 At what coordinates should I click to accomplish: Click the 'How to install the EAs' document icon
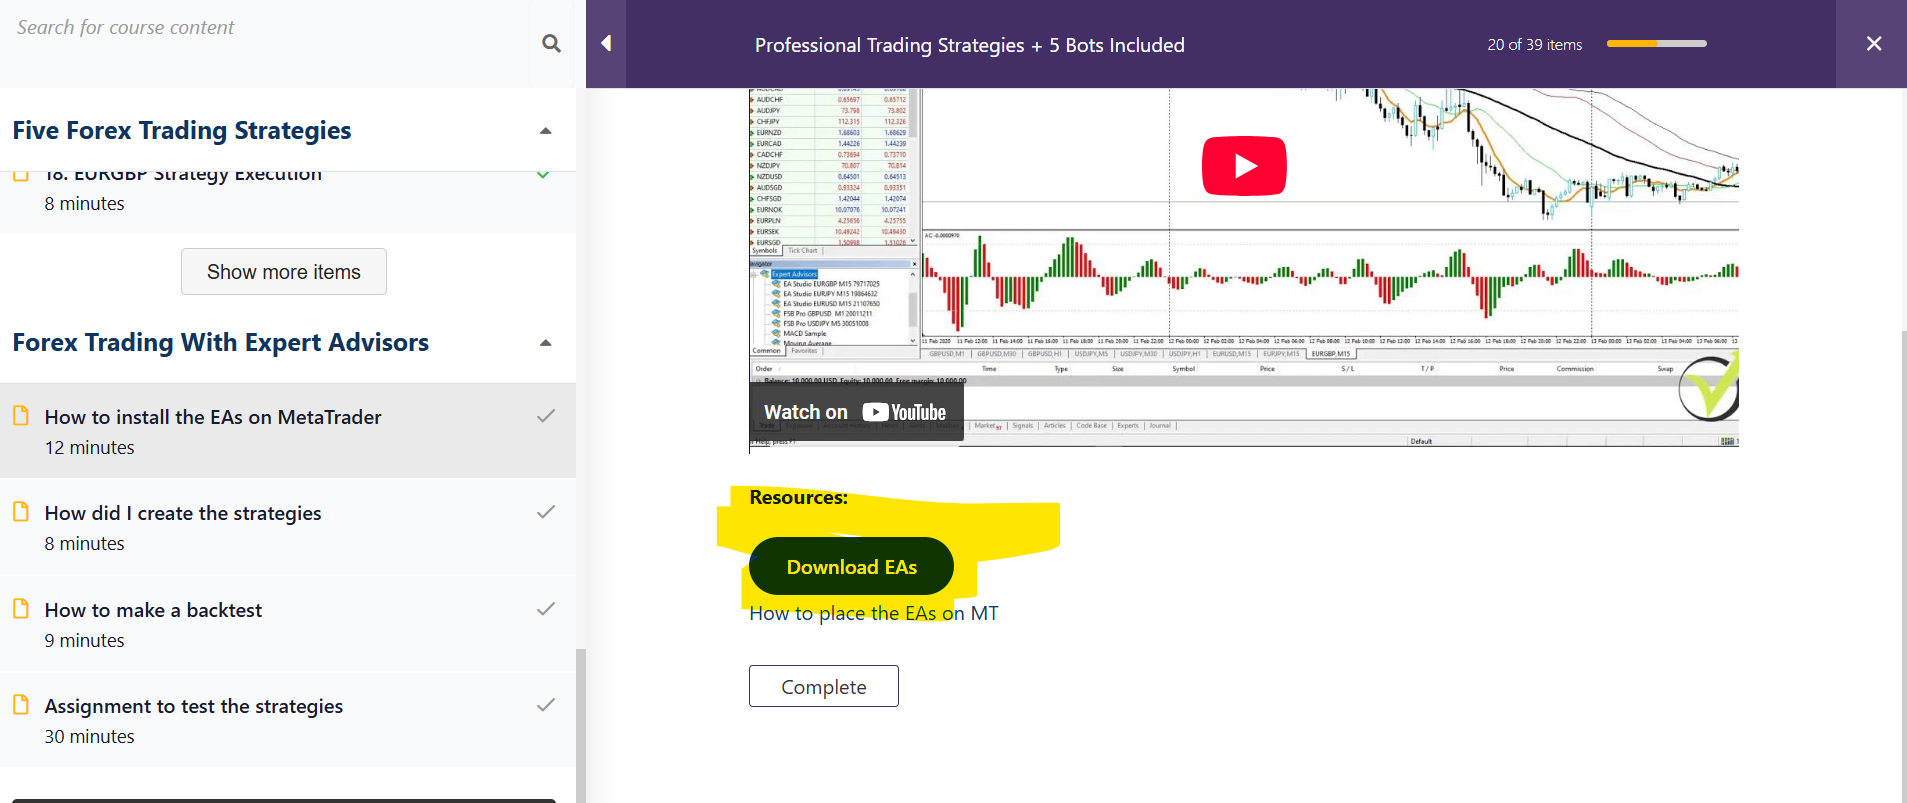pos(21,416)
